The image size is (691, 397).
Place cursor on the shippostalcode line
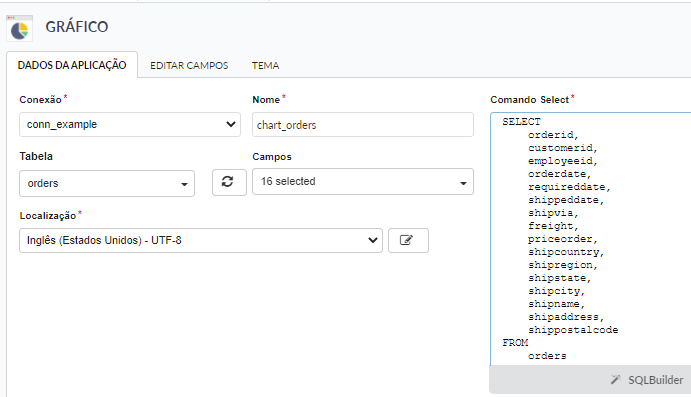pyautogui.click(x=573, y=330)
